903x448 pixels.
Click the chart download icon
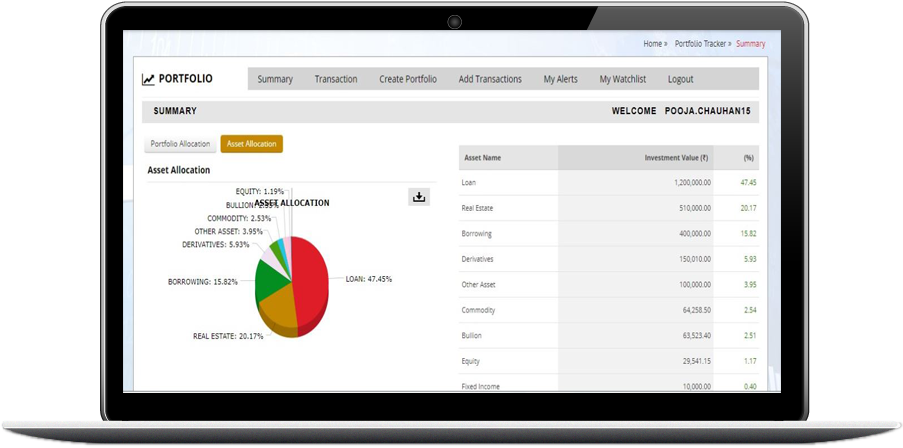[x=420, y=197]
